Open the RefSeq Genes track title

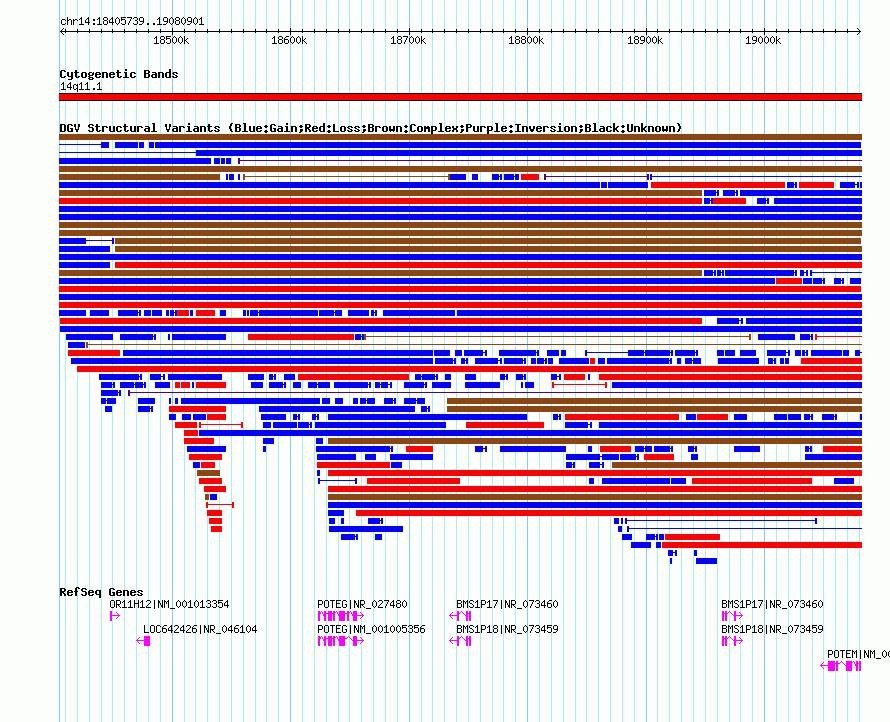(101, 592)
